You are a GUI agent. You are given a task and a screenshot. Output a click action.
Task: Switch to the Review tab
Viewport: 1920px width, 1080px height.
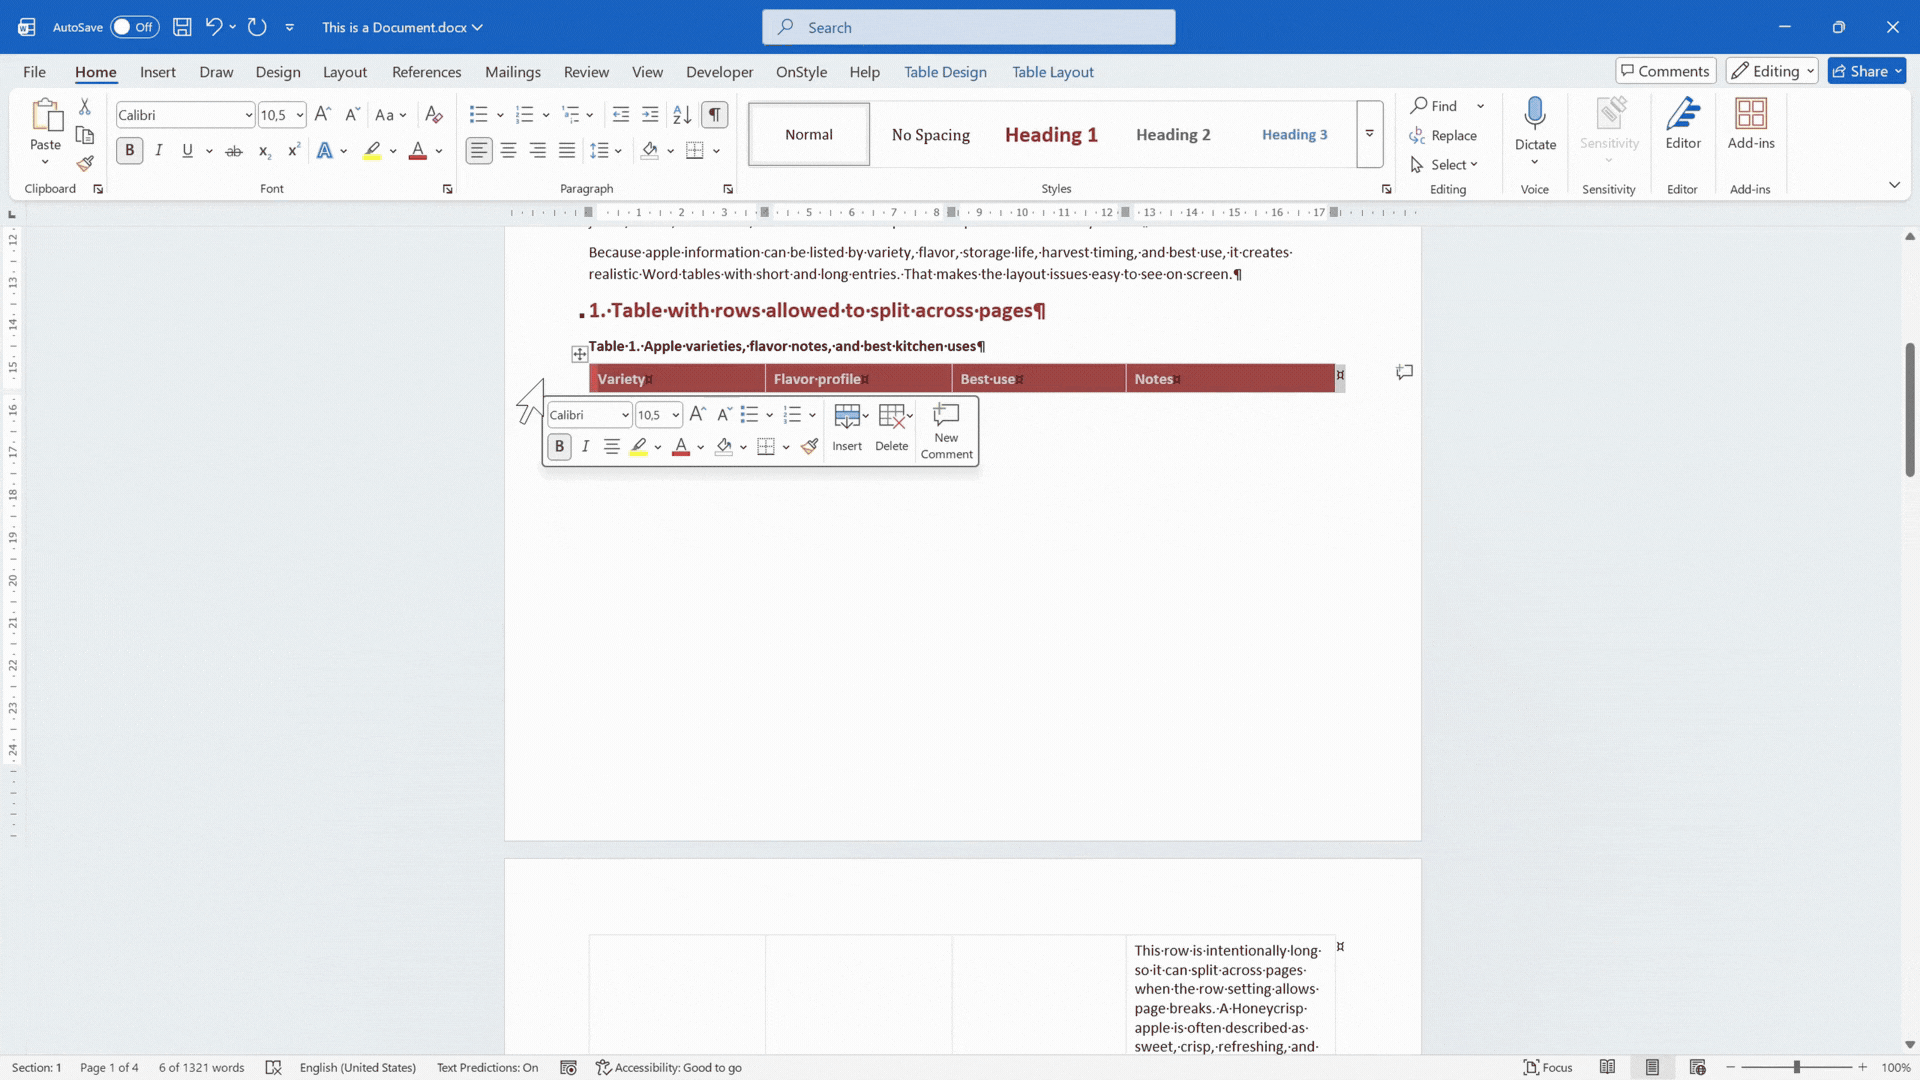coord(586,72)
